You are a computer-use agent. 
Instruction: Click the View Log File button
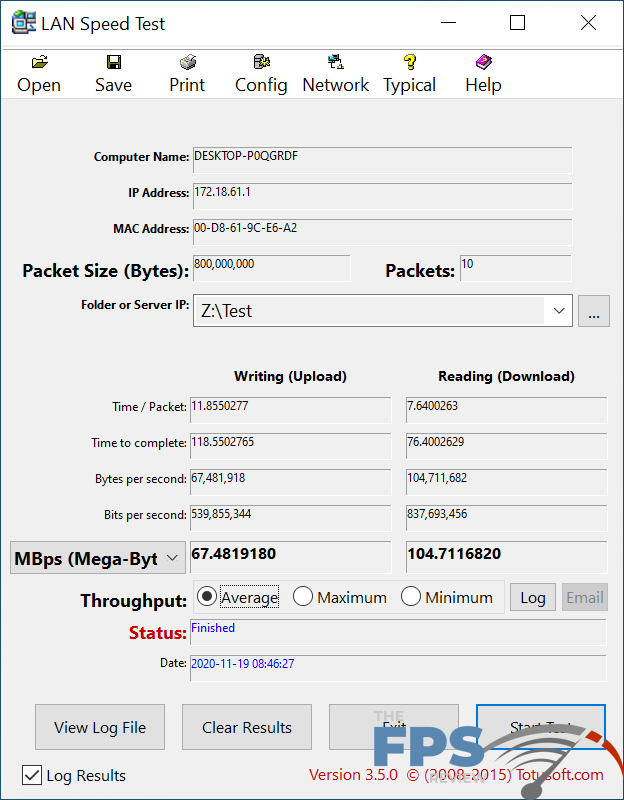coord(100,727)
